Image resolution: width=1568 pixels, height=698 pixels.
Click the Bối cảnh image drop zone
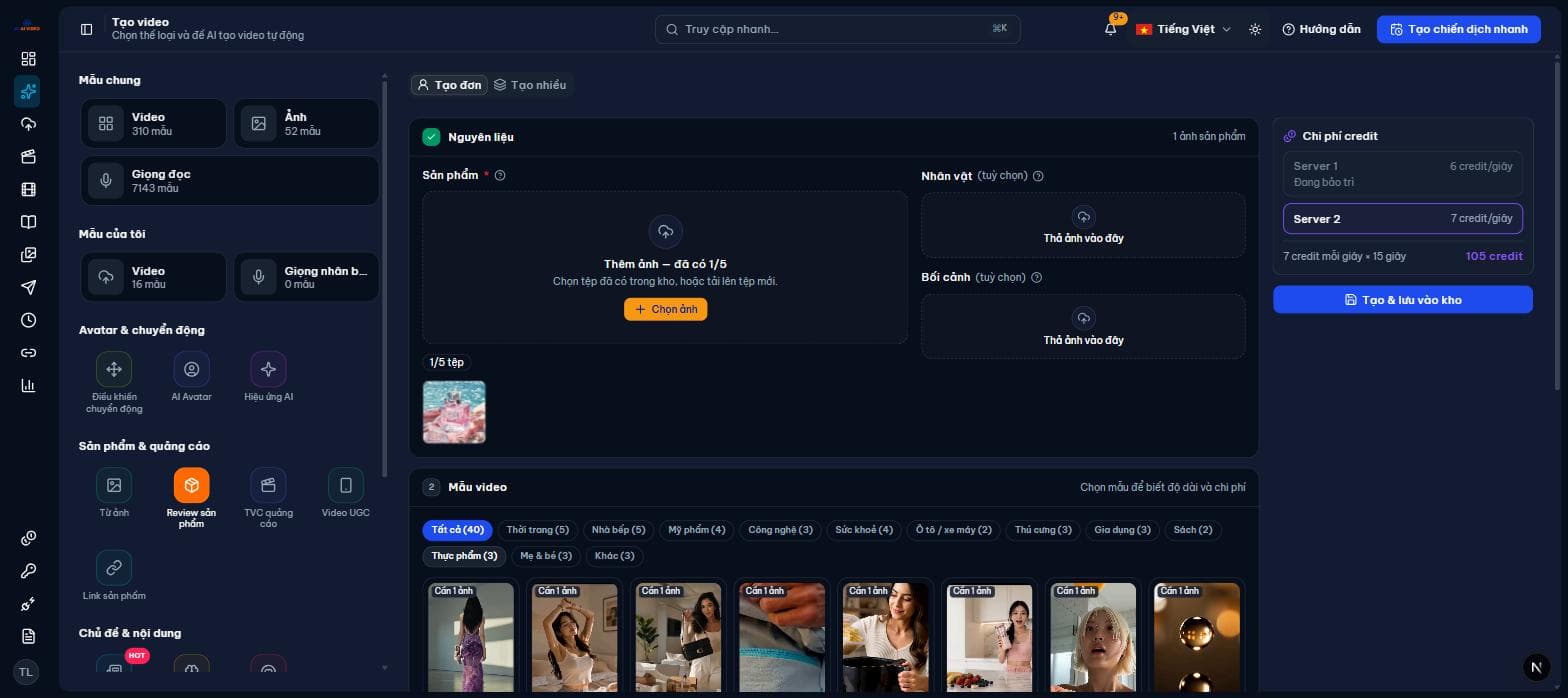[1083, 327]
